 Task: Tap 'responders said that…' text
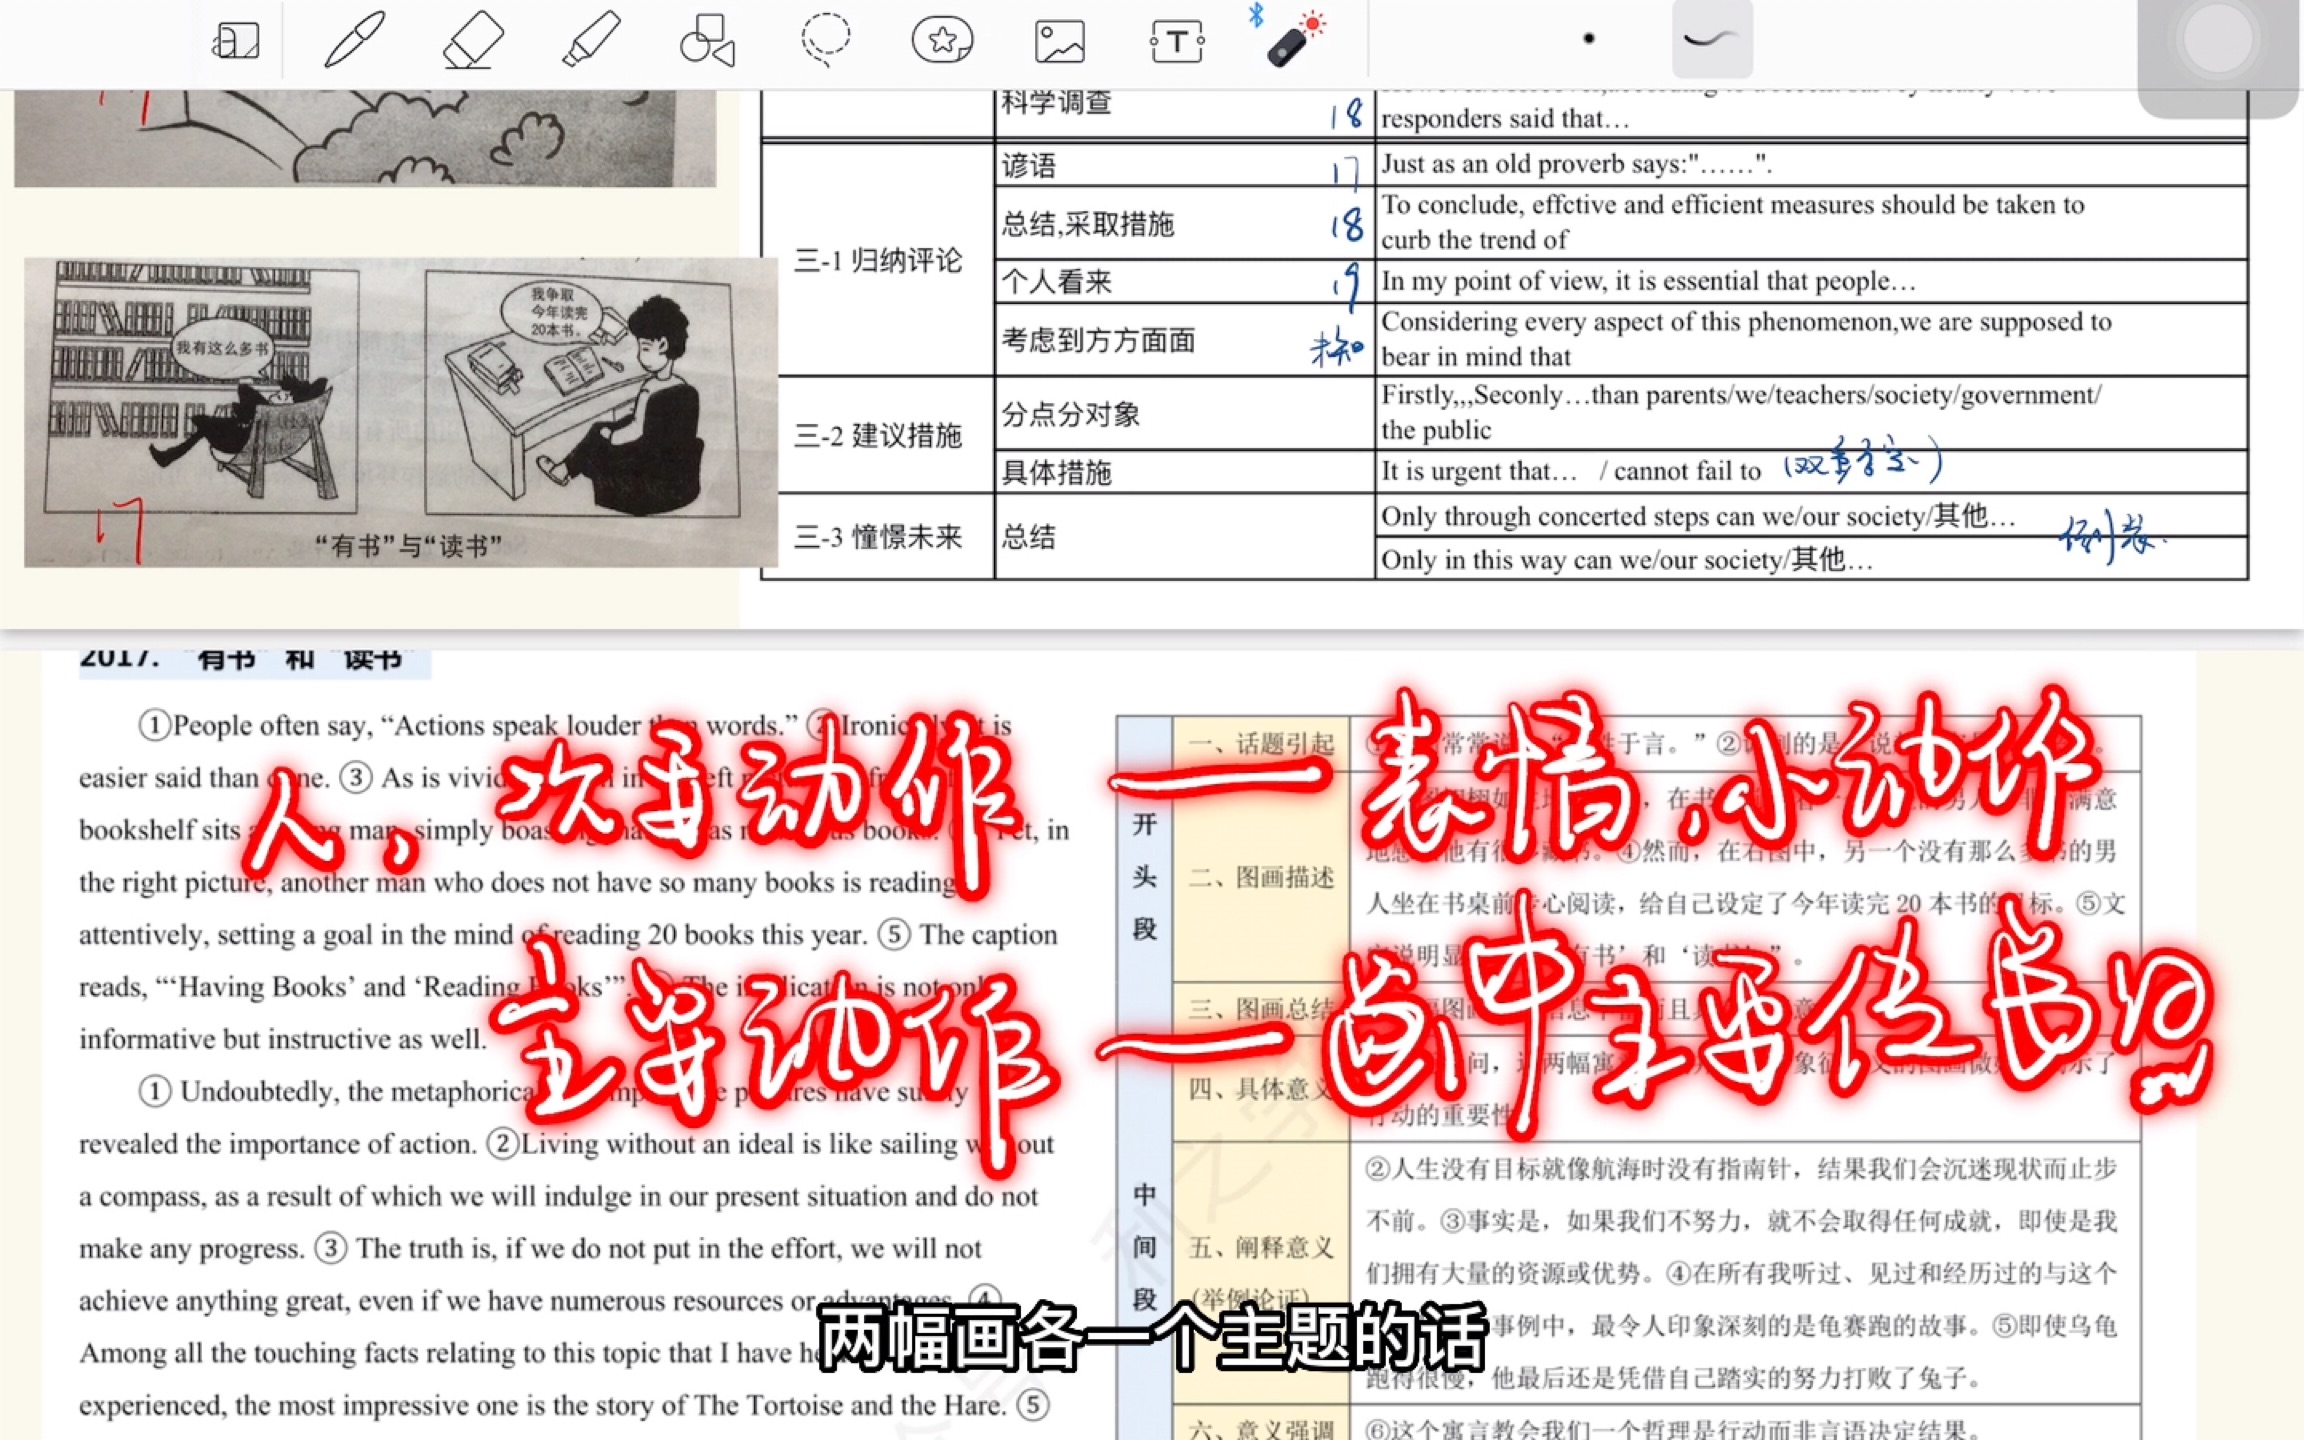pos(1505,119)
